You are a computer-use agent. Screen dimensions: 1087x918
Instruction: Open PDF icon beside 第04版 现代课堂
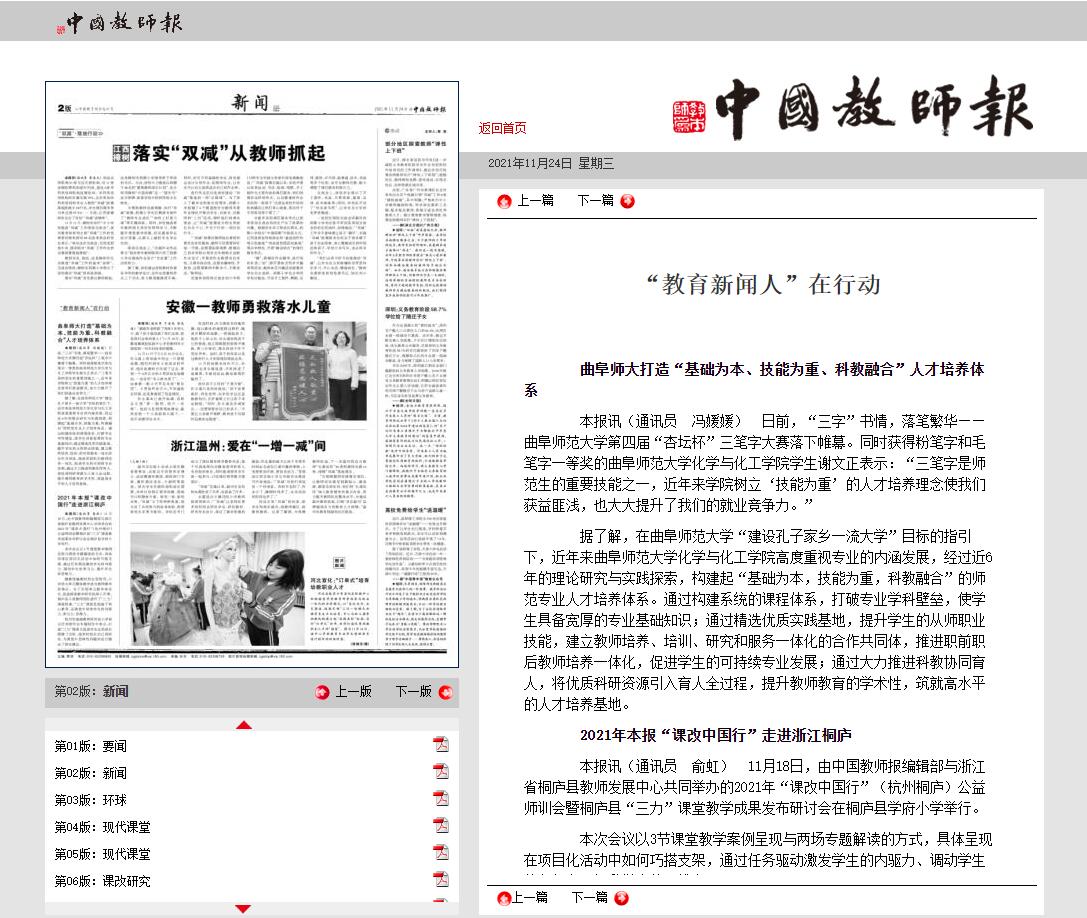(440, 826)
